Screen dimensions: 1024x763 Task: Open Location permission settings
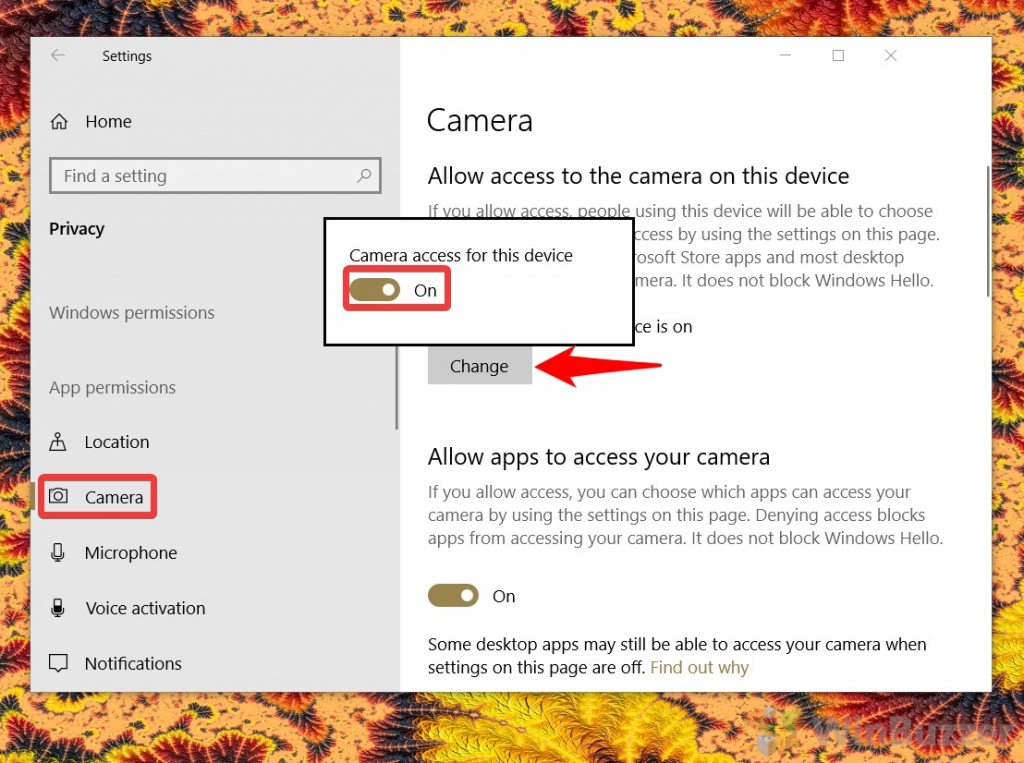tap(117, 441)
